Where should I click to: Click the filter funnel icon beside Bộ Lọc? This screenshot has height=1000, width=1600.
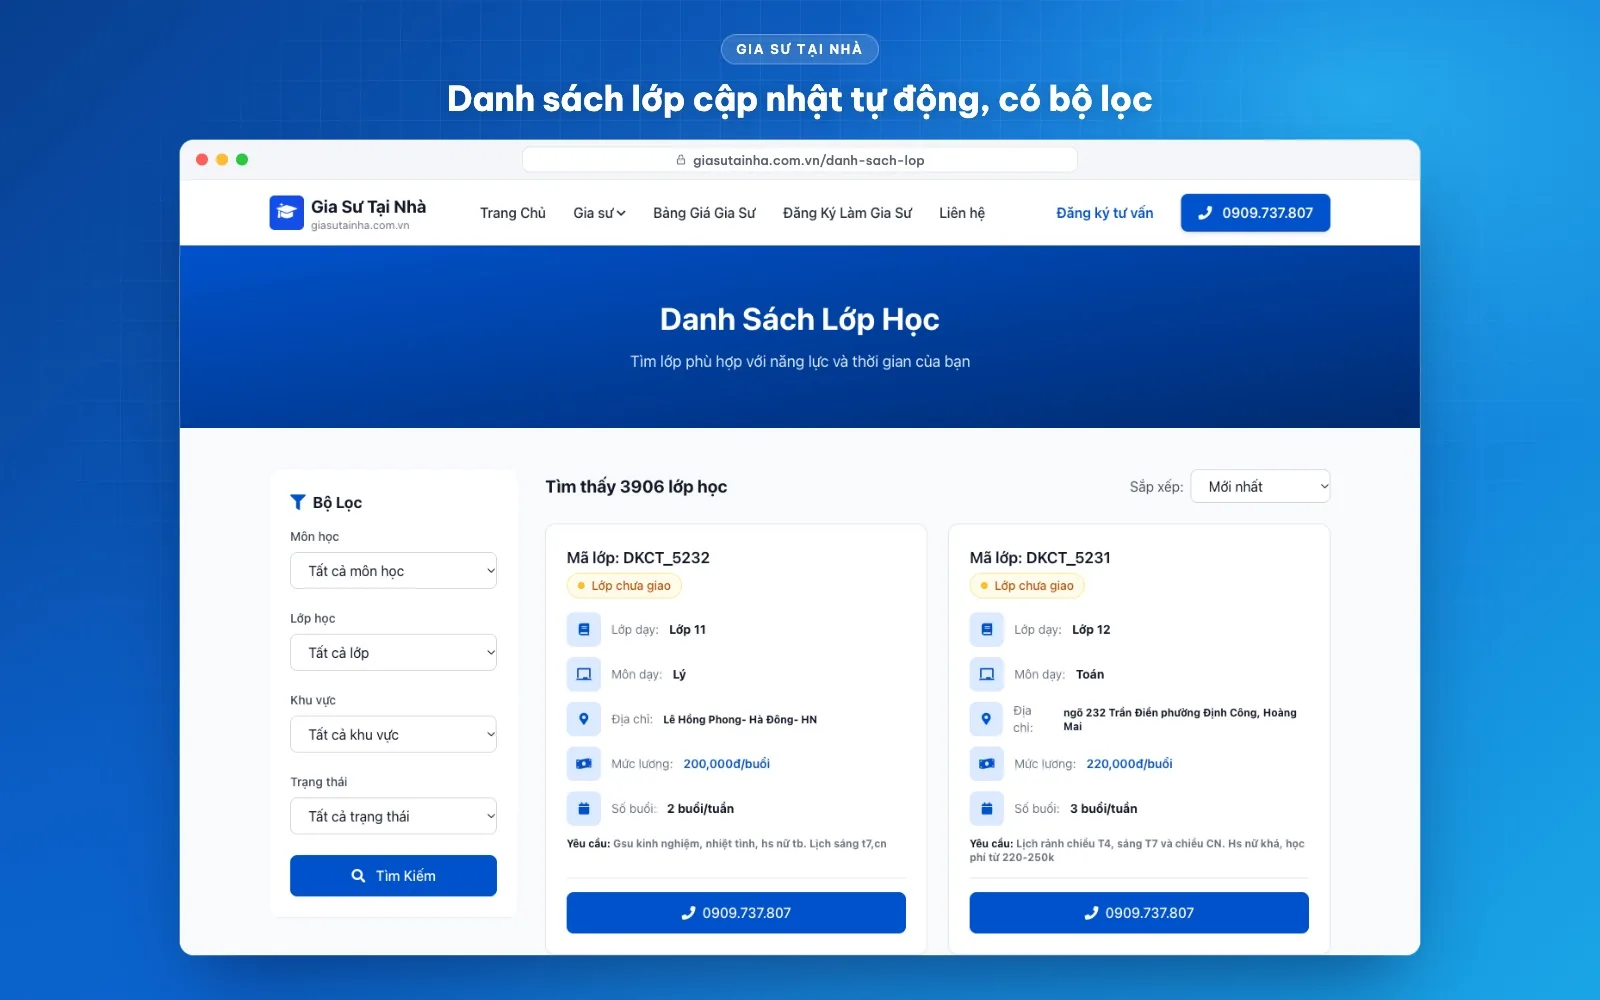click(x=298, y=502)
